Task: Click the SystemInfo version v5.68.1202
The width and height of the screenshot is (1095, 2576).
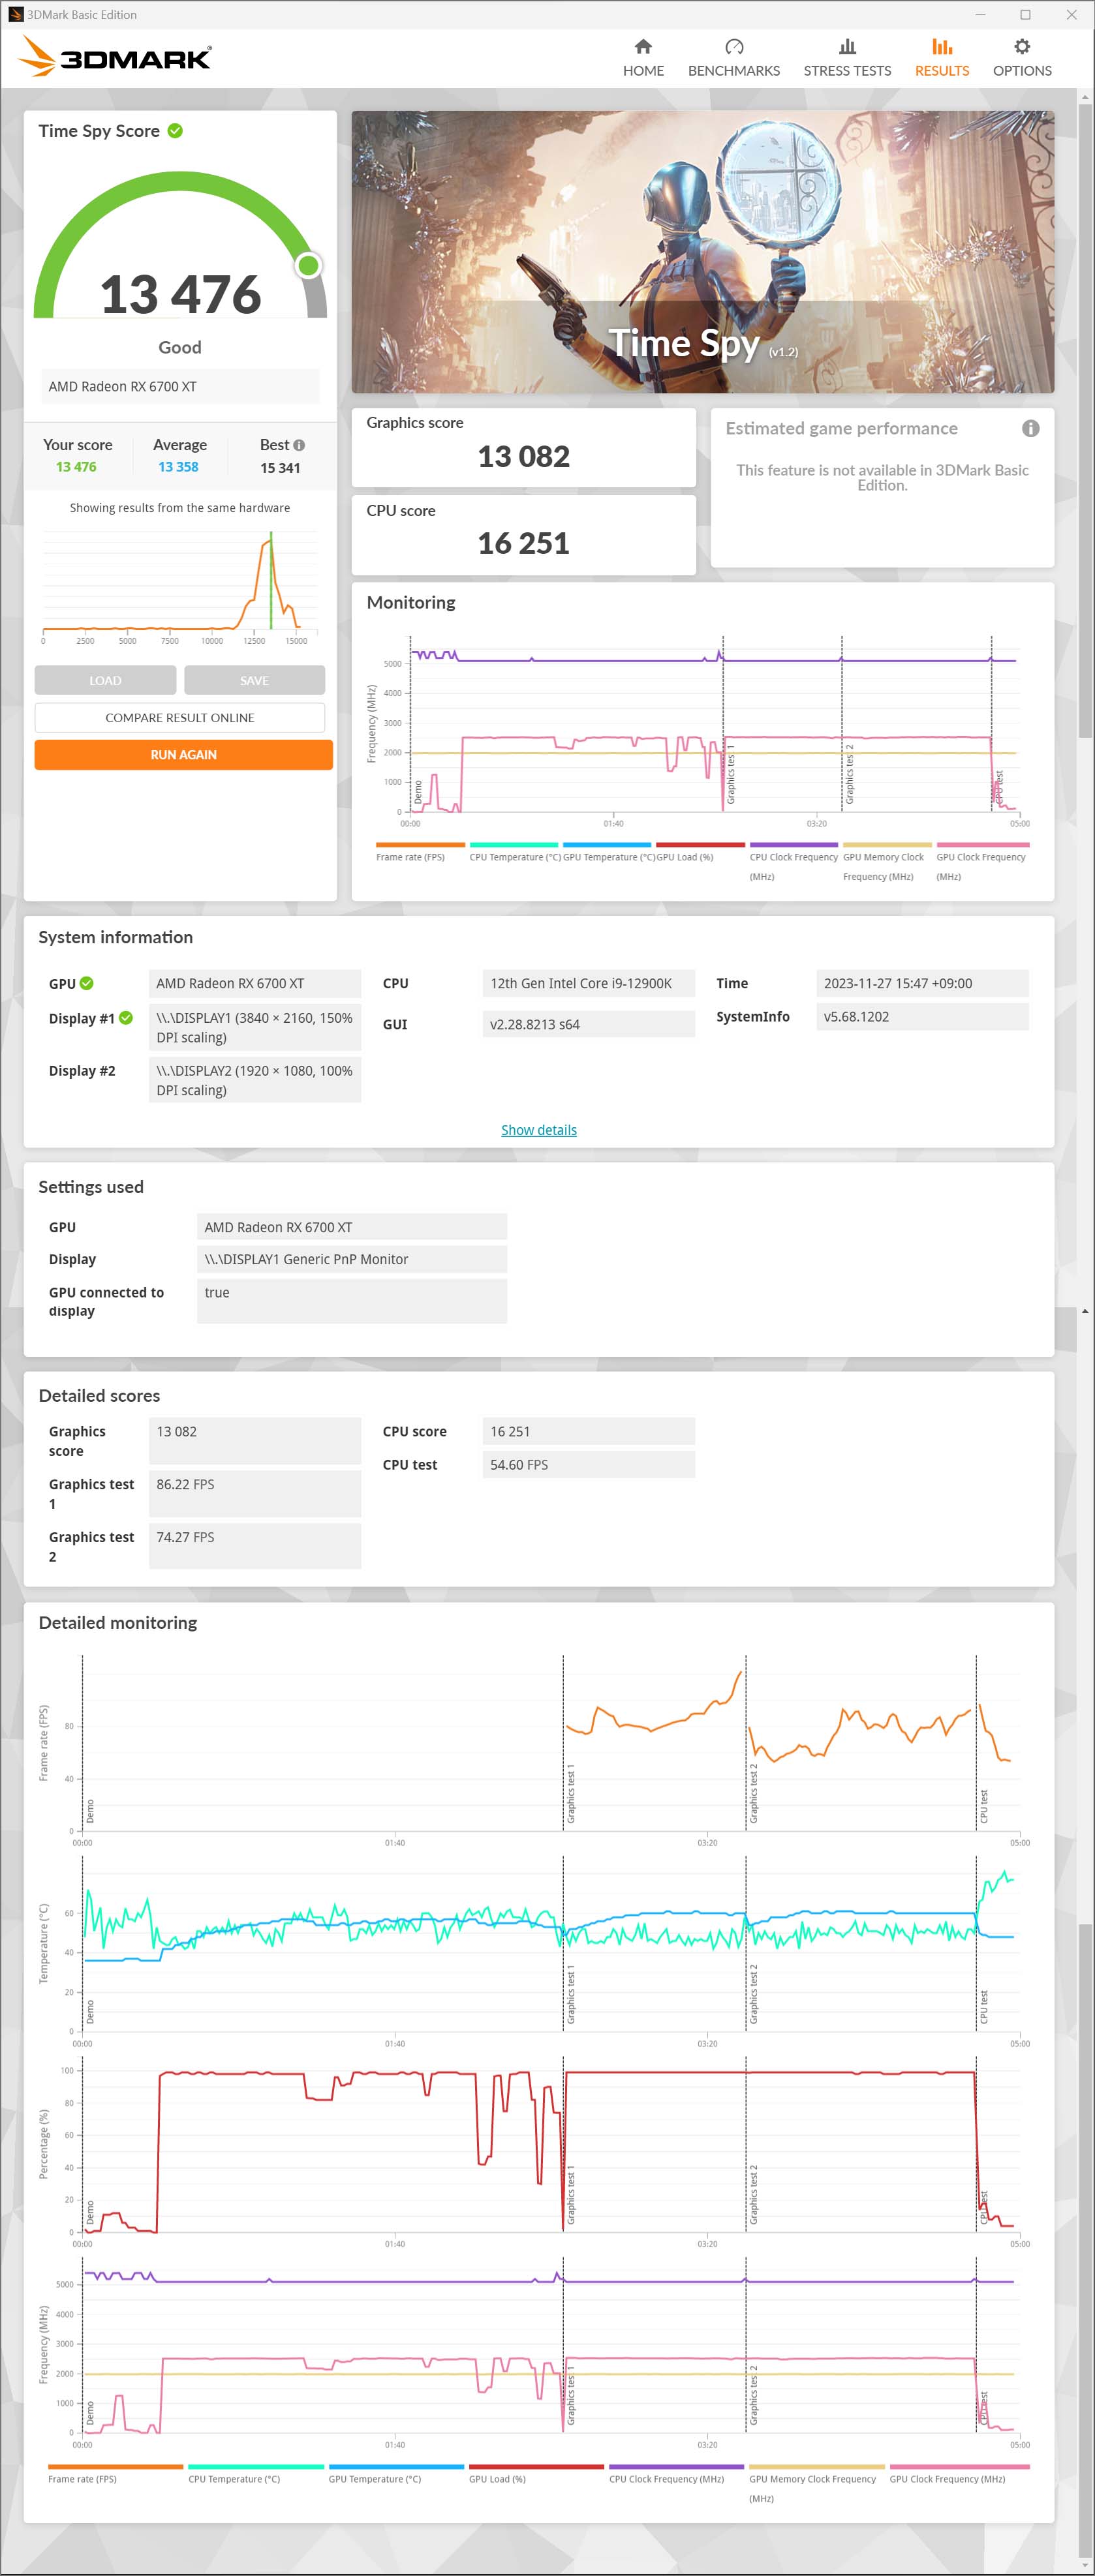Action: pyautogui.click(x=922, y=1017)
